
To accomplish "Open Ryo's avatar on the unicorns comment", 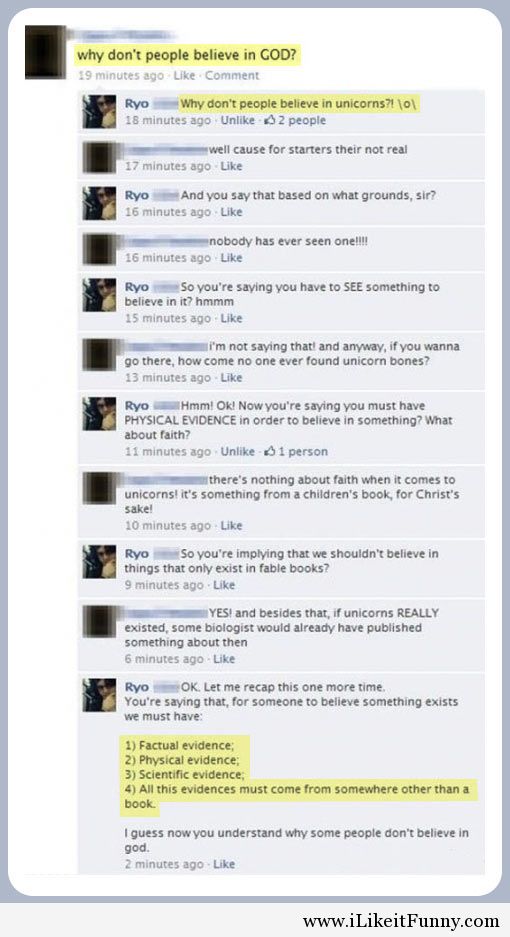I will click(x=99, y=111).
